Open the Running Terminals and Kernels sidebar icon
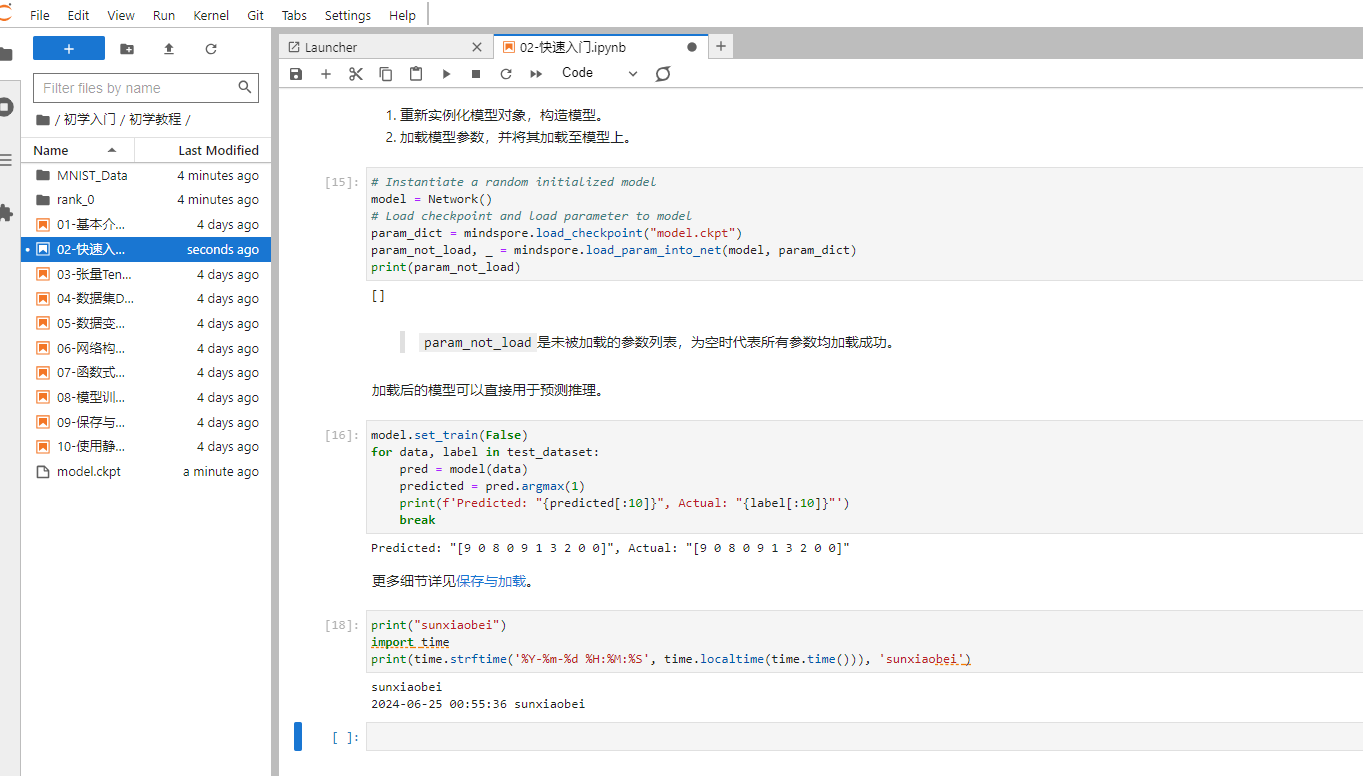Image resolution: width=1363 pixels, height=776 pixels. click(x=6, y=107)
